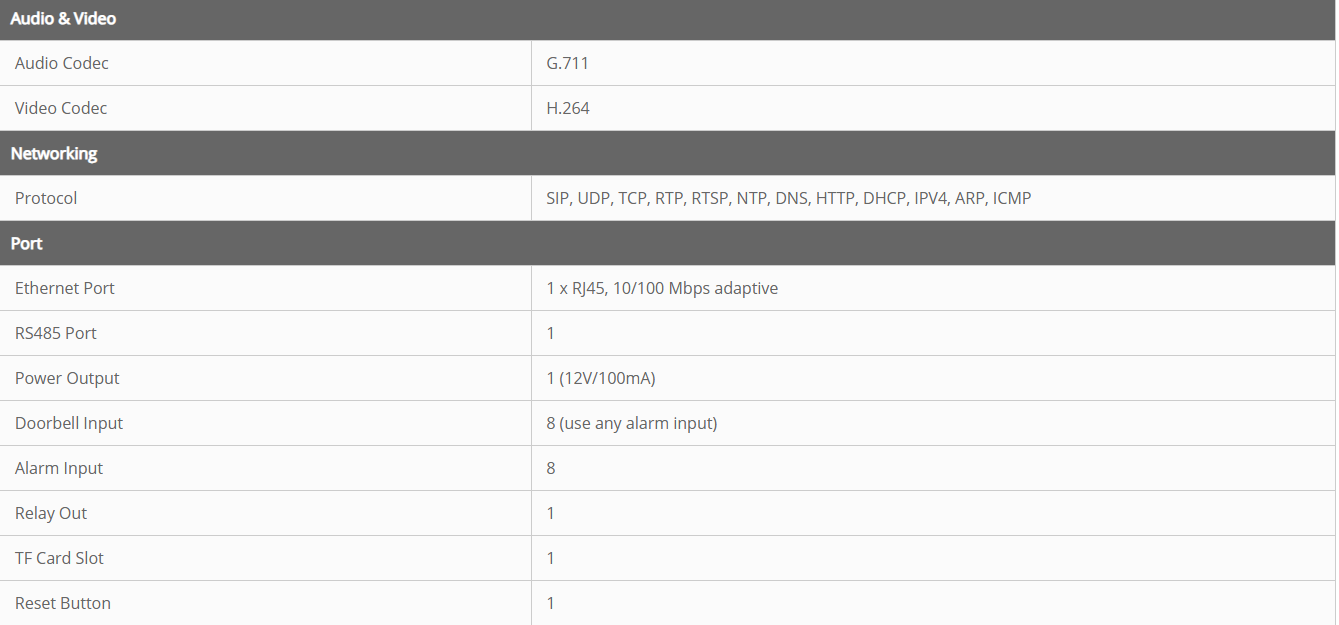This screenshot has width=1339, height=625.
Task: Select the Audio Codec row label
Action: click(62, 63)
